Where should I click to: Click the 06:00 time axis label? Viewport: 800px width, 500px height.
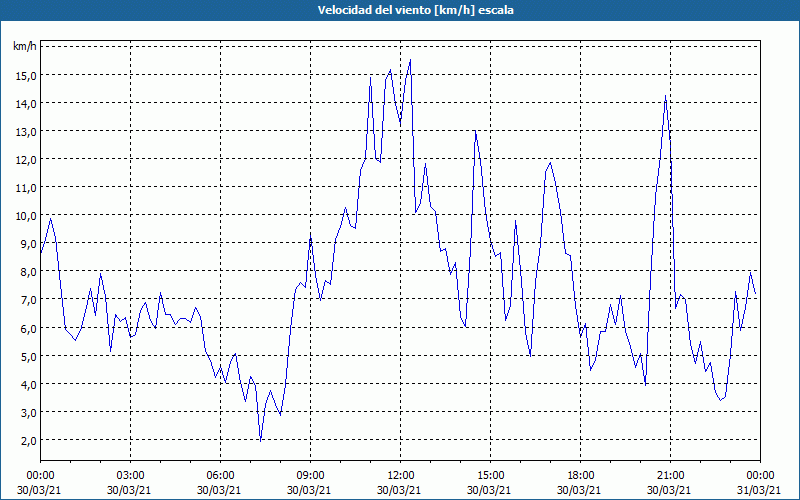coord(220,476)
